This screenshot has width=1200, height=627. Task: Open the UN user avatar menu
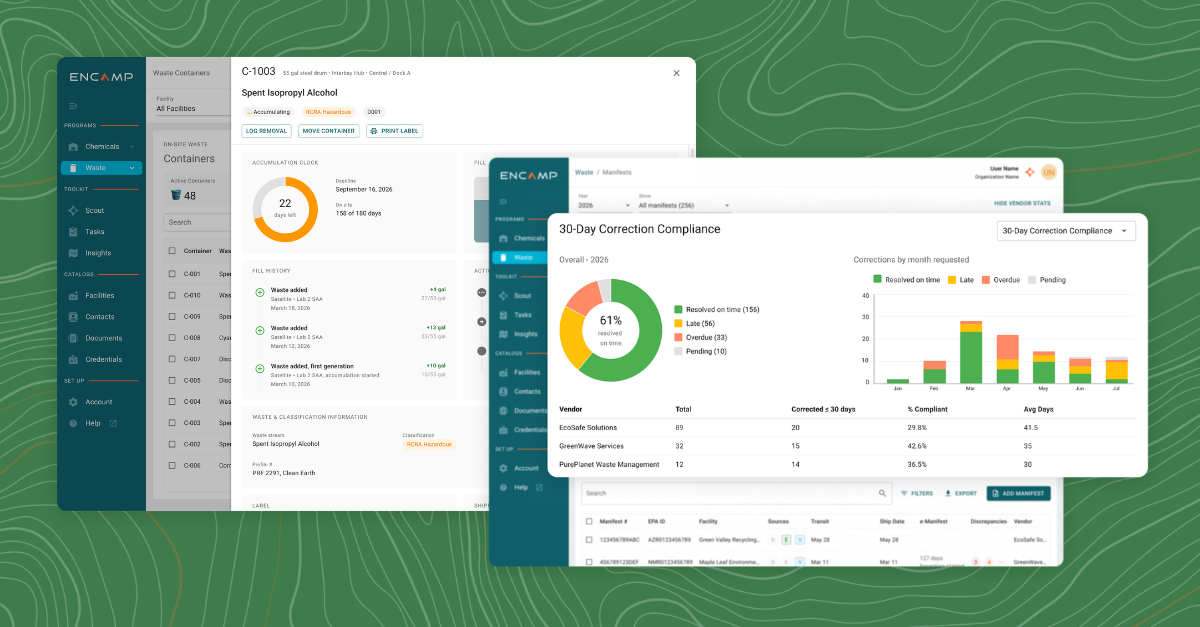[1048, 172]
